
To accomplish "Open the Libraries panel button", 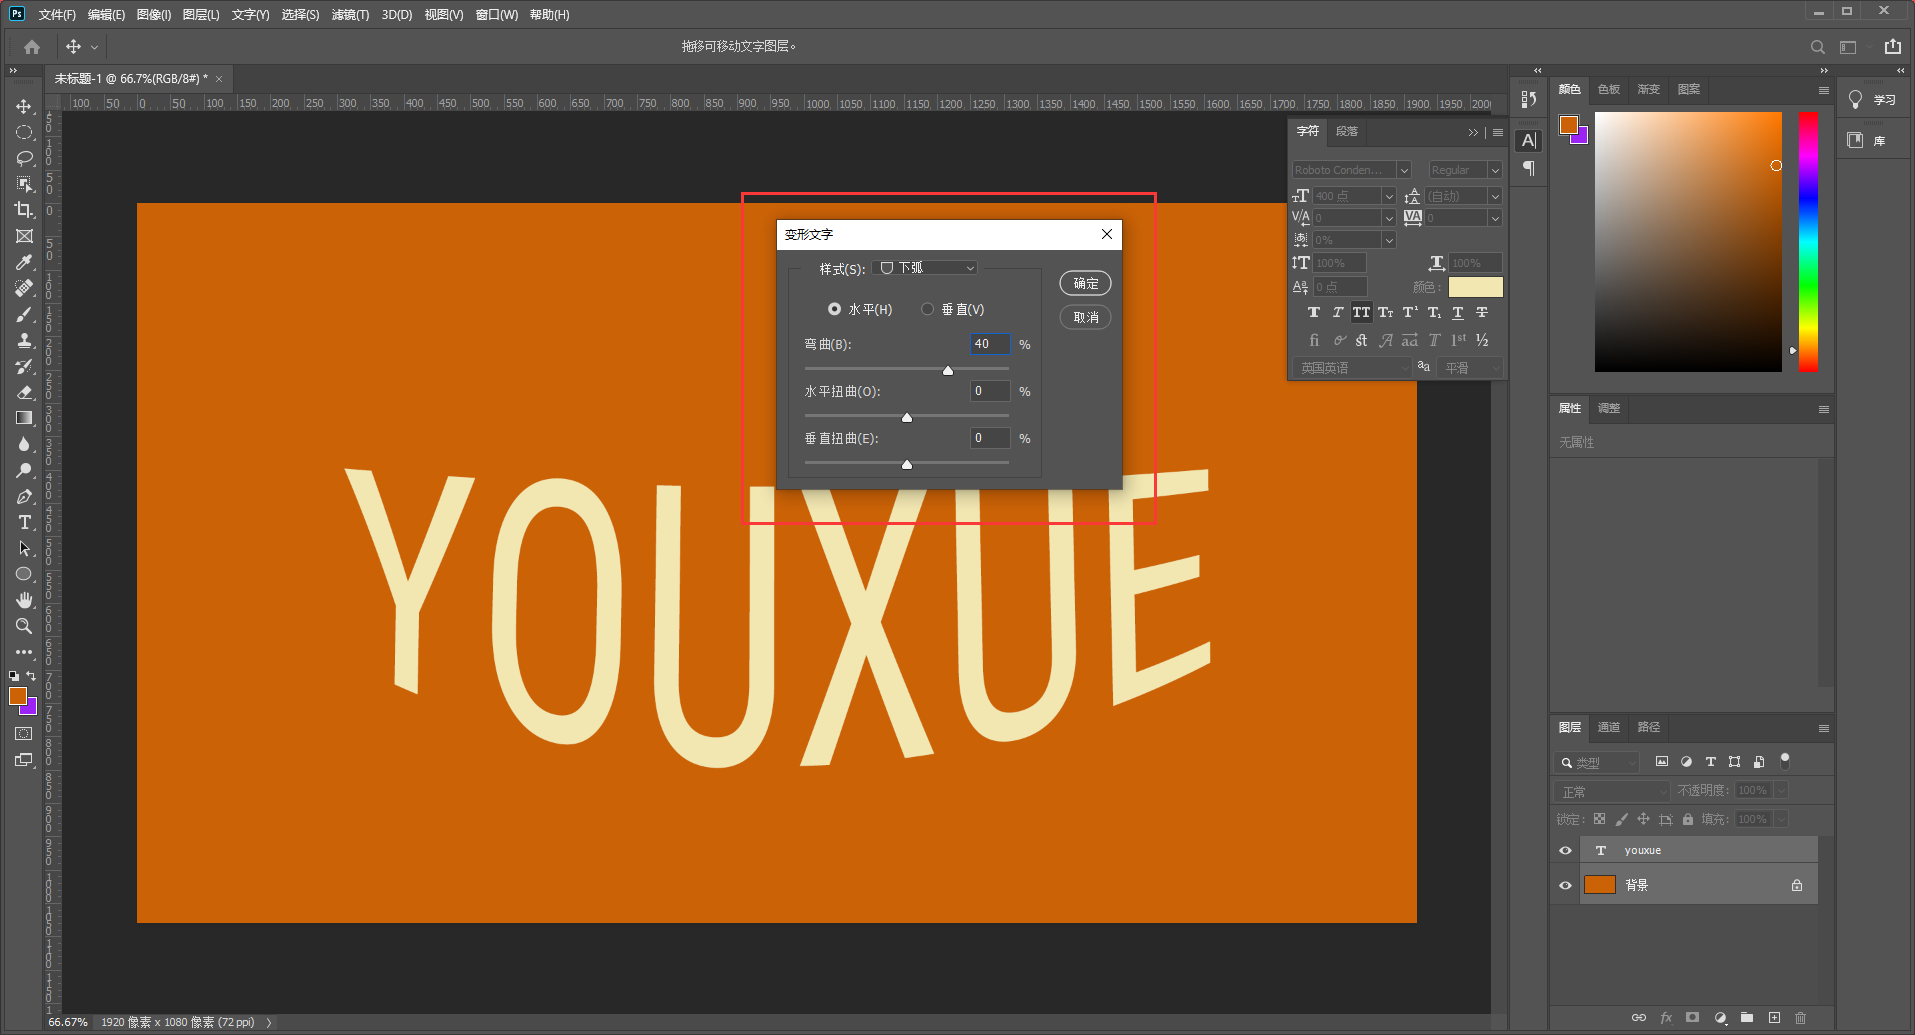I will [1867, 141].
